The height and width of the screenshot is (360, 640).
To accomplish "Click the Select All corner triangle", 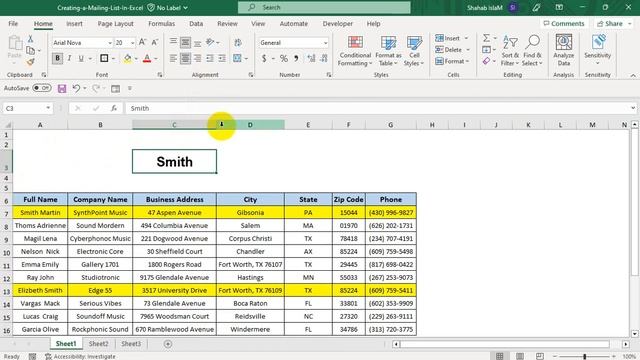I will 7,125.
